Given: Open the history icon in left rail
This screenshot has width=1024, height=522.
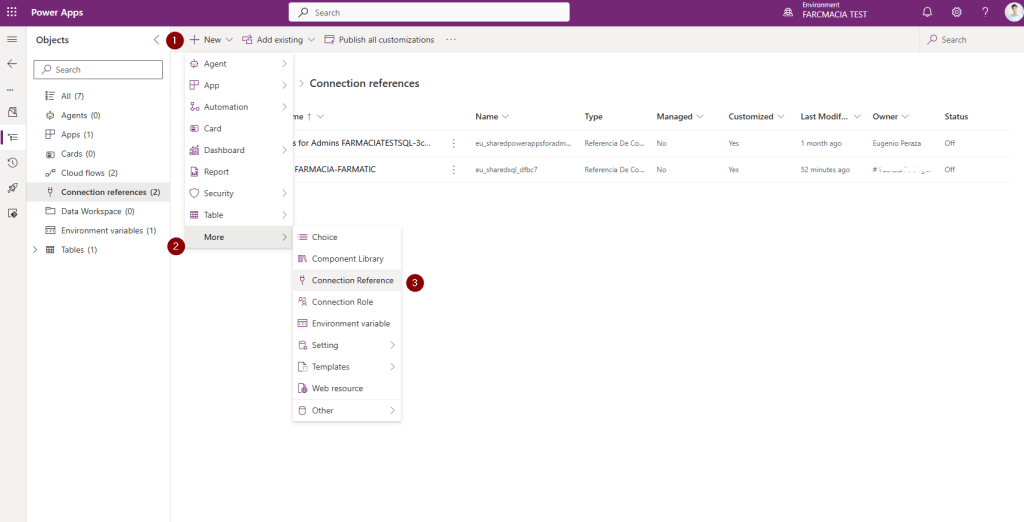Looking at the screenshot, I should click(12, 162).
